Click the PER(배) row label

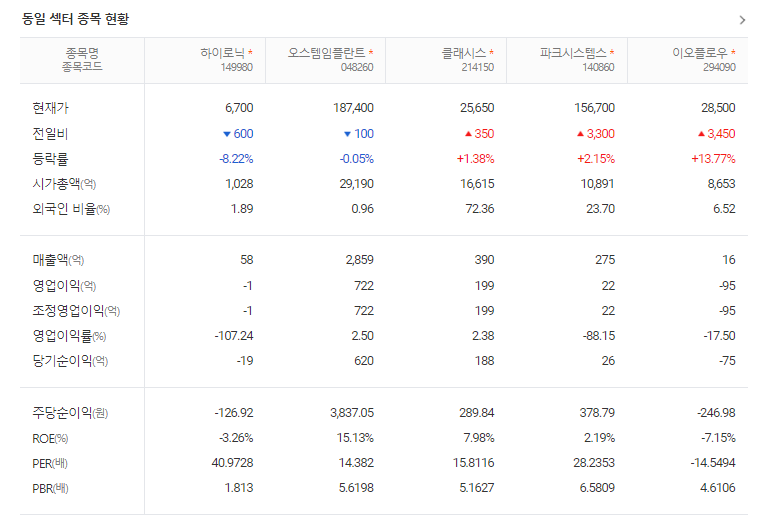pos(50,464)
